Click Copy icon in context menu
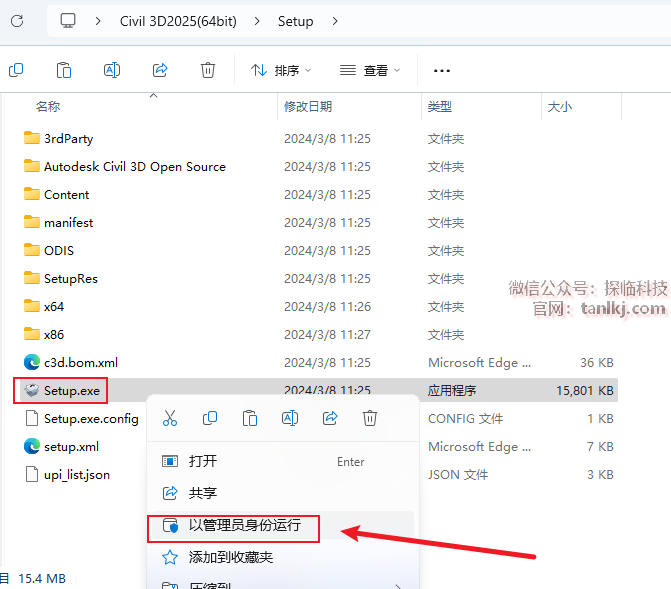Viewport: 671px width, 589px height. [210, 418]
